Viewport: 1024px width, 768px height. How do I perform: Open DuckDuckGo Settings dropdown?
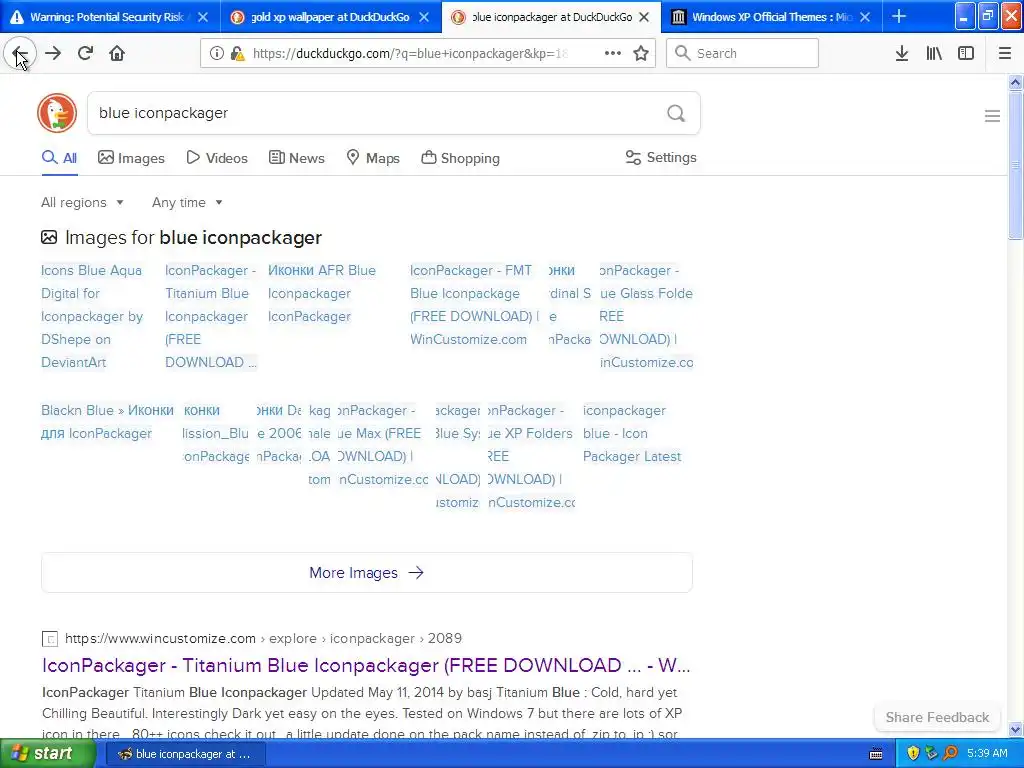point(661,157)
